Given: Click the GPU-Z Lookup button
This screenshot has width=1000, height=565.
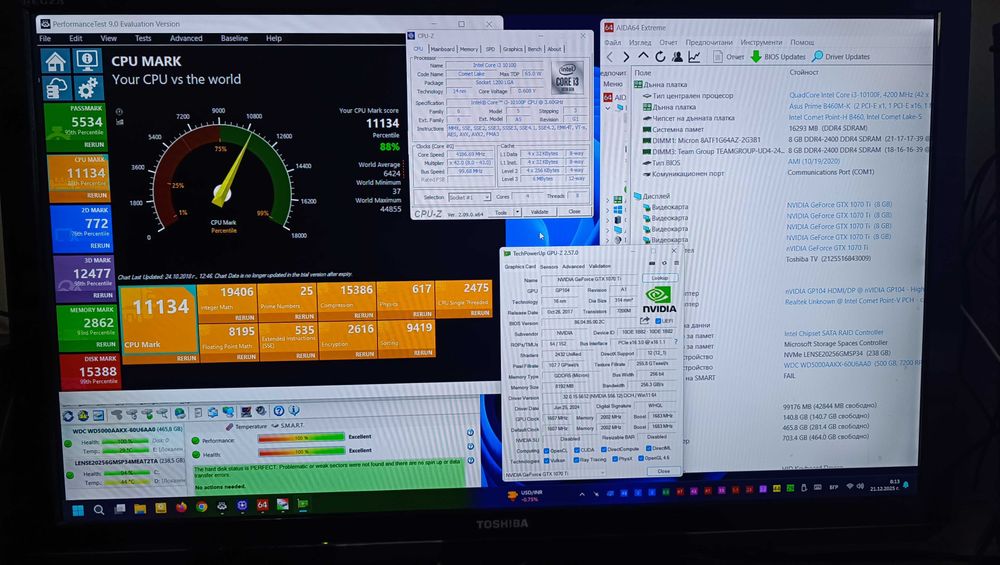Looking at the screenshot, I should click(660, 278).
